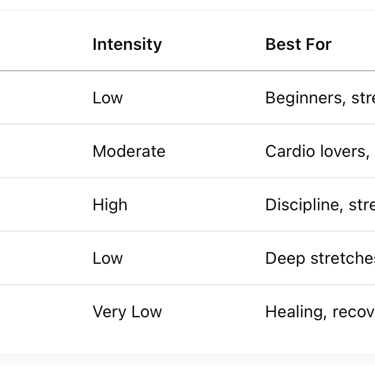Click the word Beginners in first row
The image size is (375, 366).
click(305, 98)
